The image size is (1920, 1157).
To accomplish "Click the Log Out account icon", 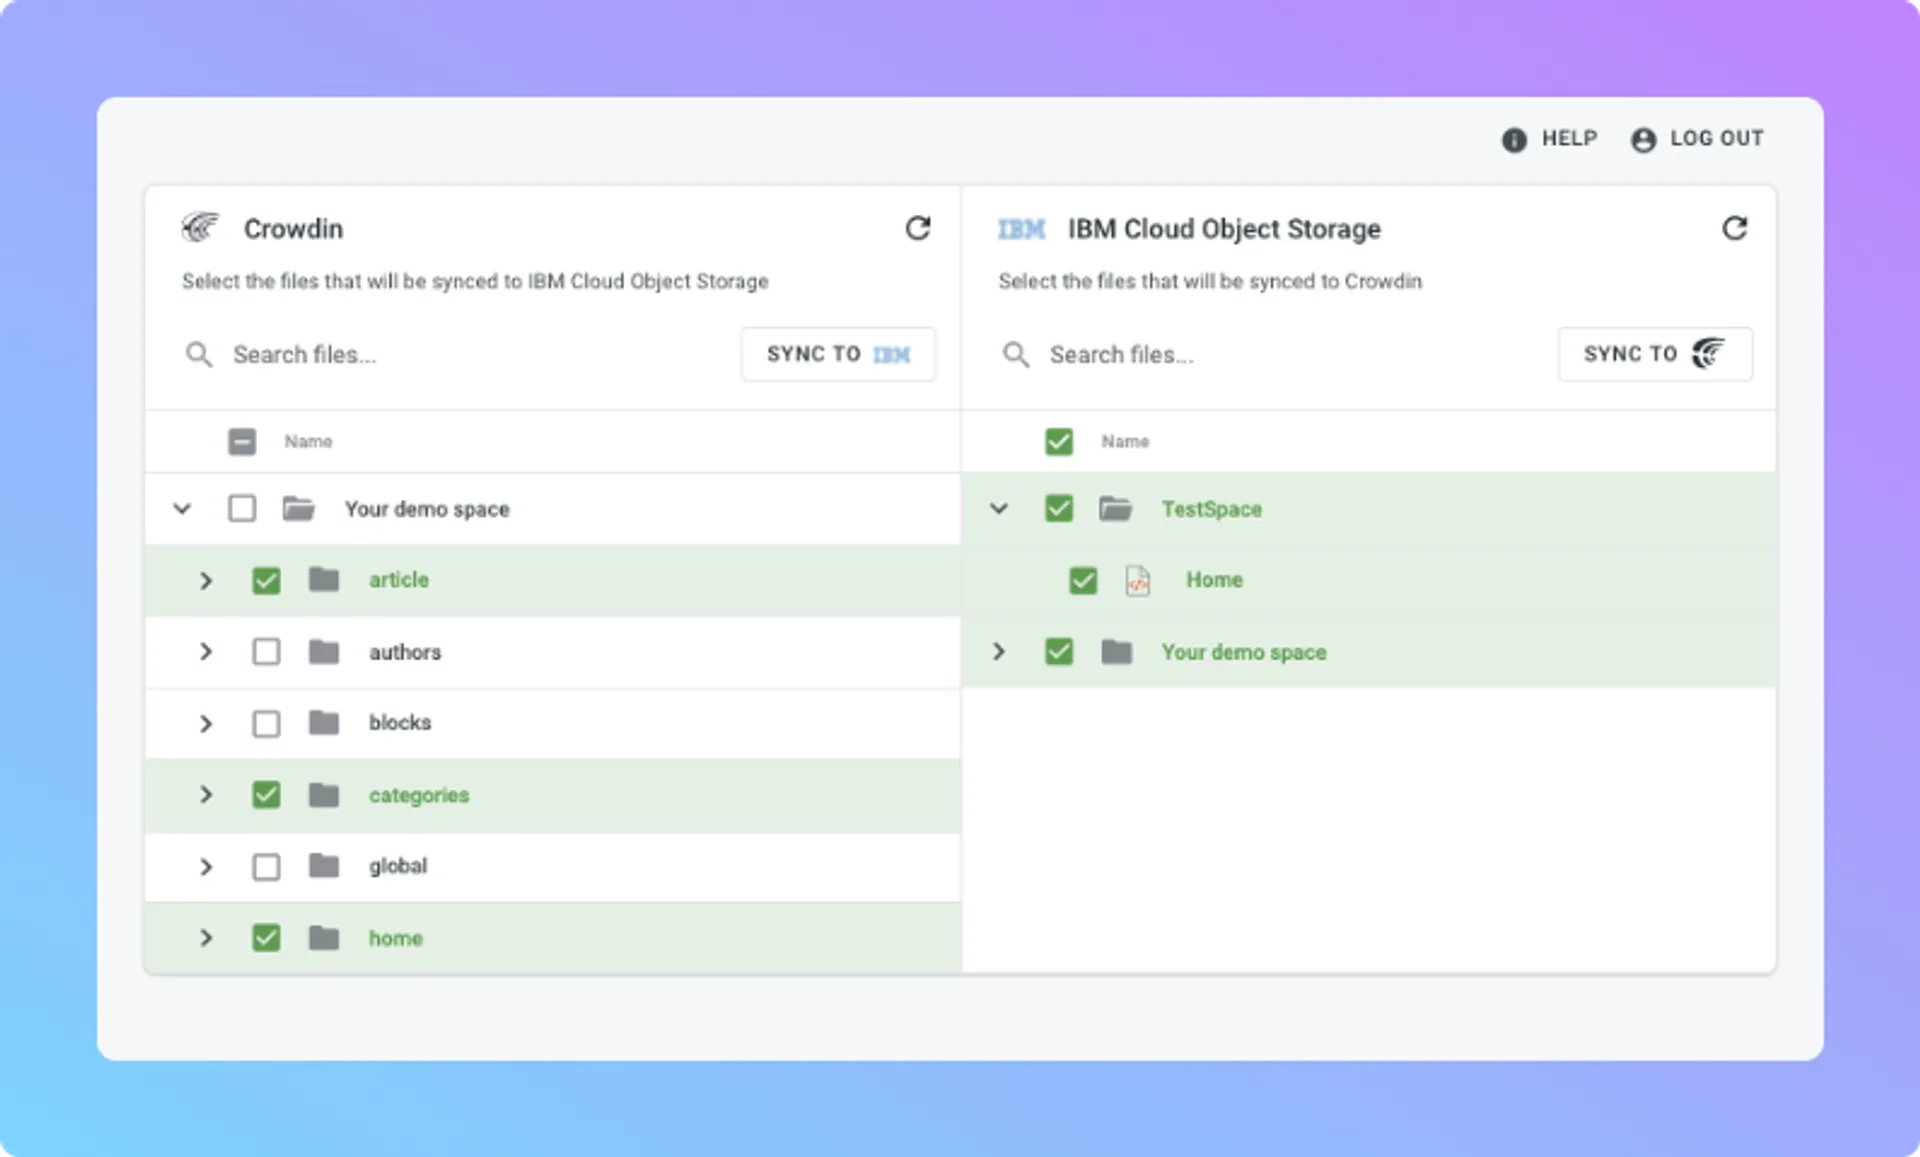I will pos(1643,139).
